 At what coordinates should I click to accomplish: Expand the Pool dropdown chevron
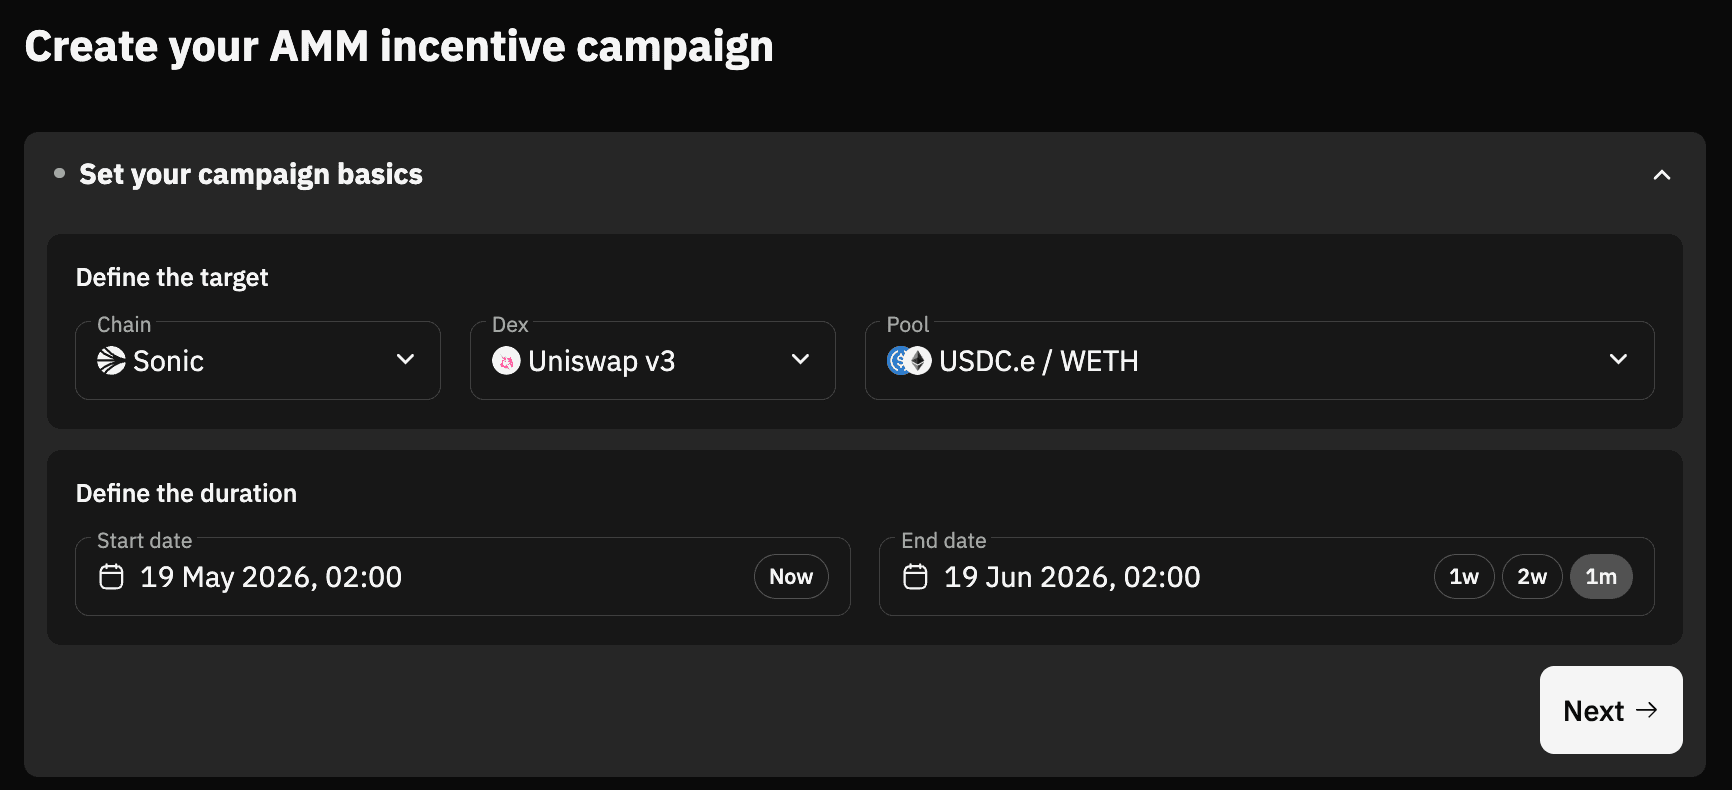click(x=1619, y=359)
